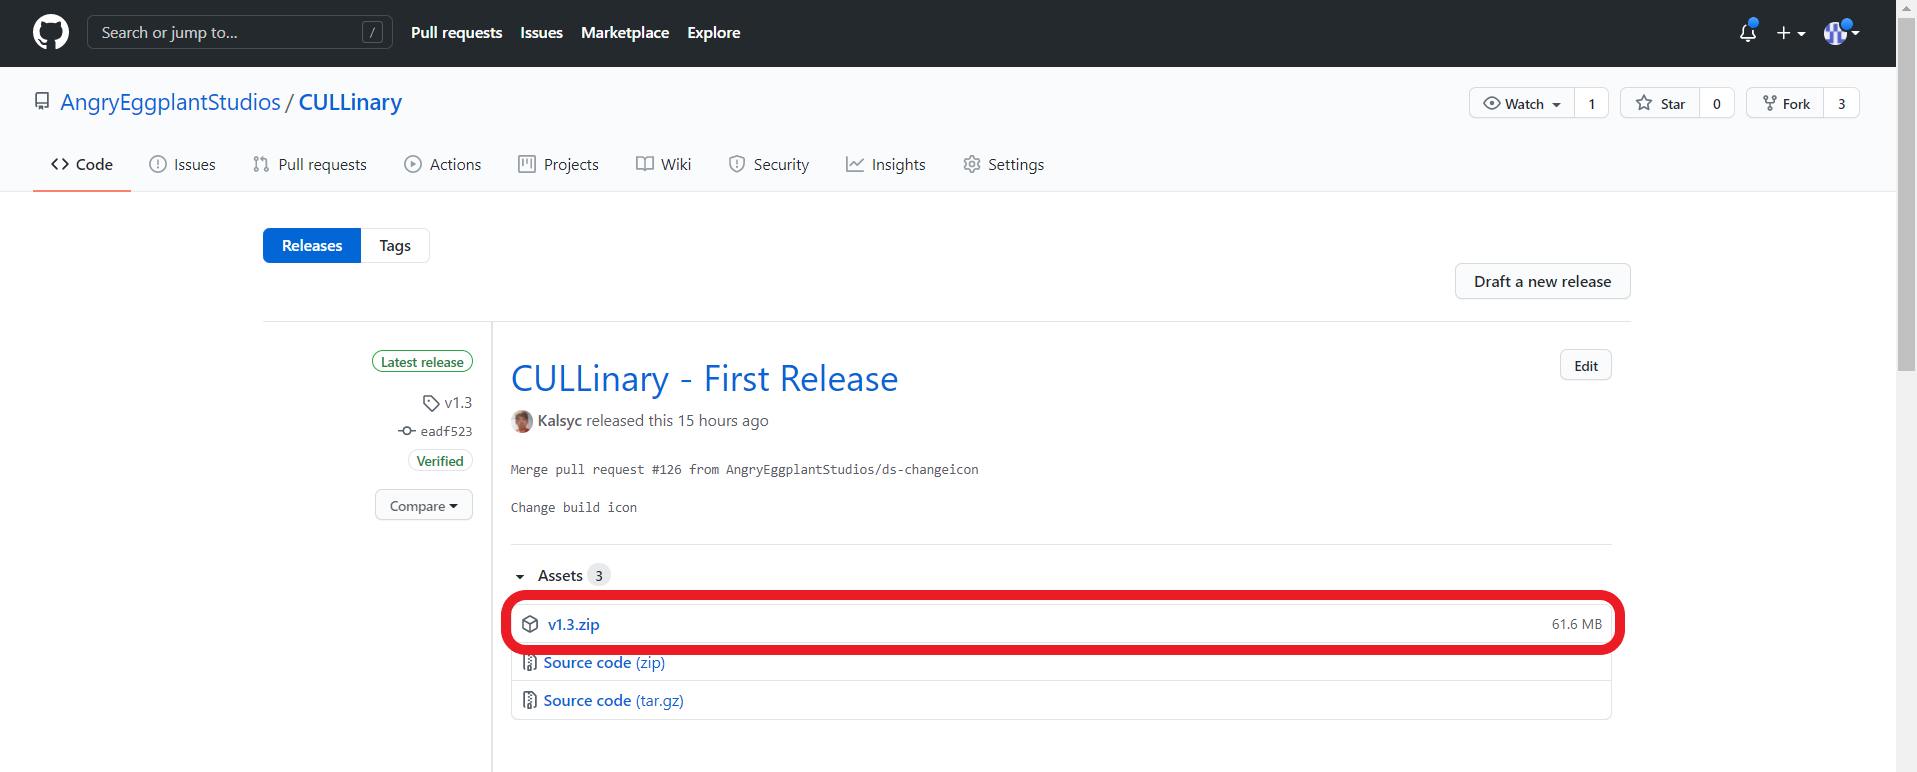Switch to the Actions tab
This screenshot has height=772, width=1917.
(x=443, y=164)
